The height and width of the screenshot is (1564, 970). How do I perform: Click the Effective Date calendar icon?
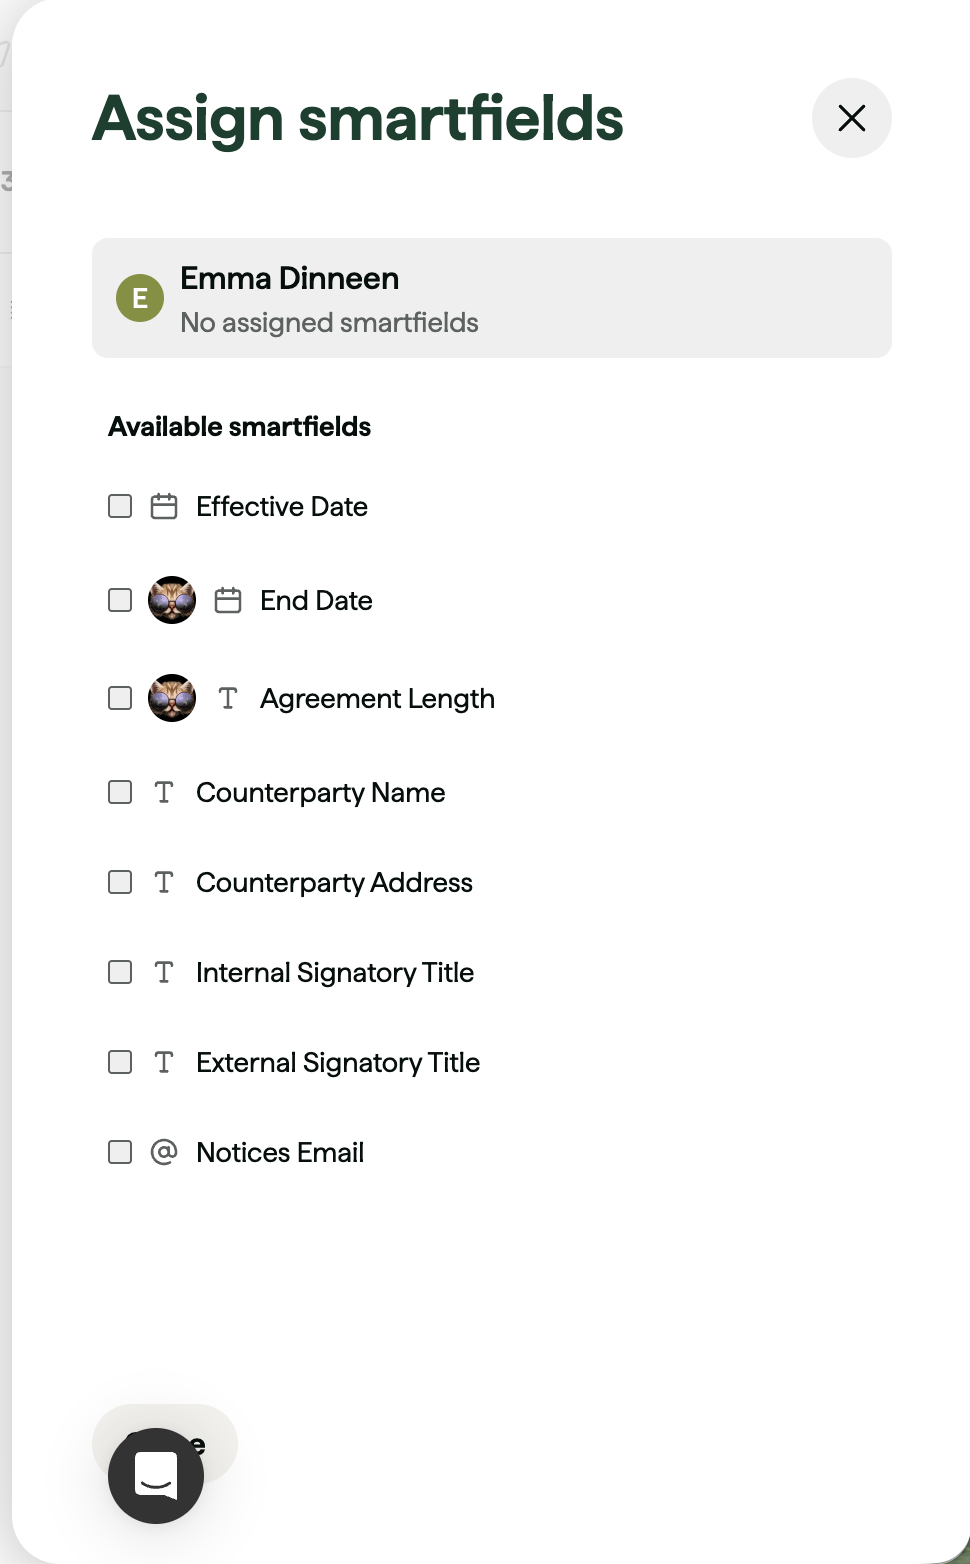point(164,506)
